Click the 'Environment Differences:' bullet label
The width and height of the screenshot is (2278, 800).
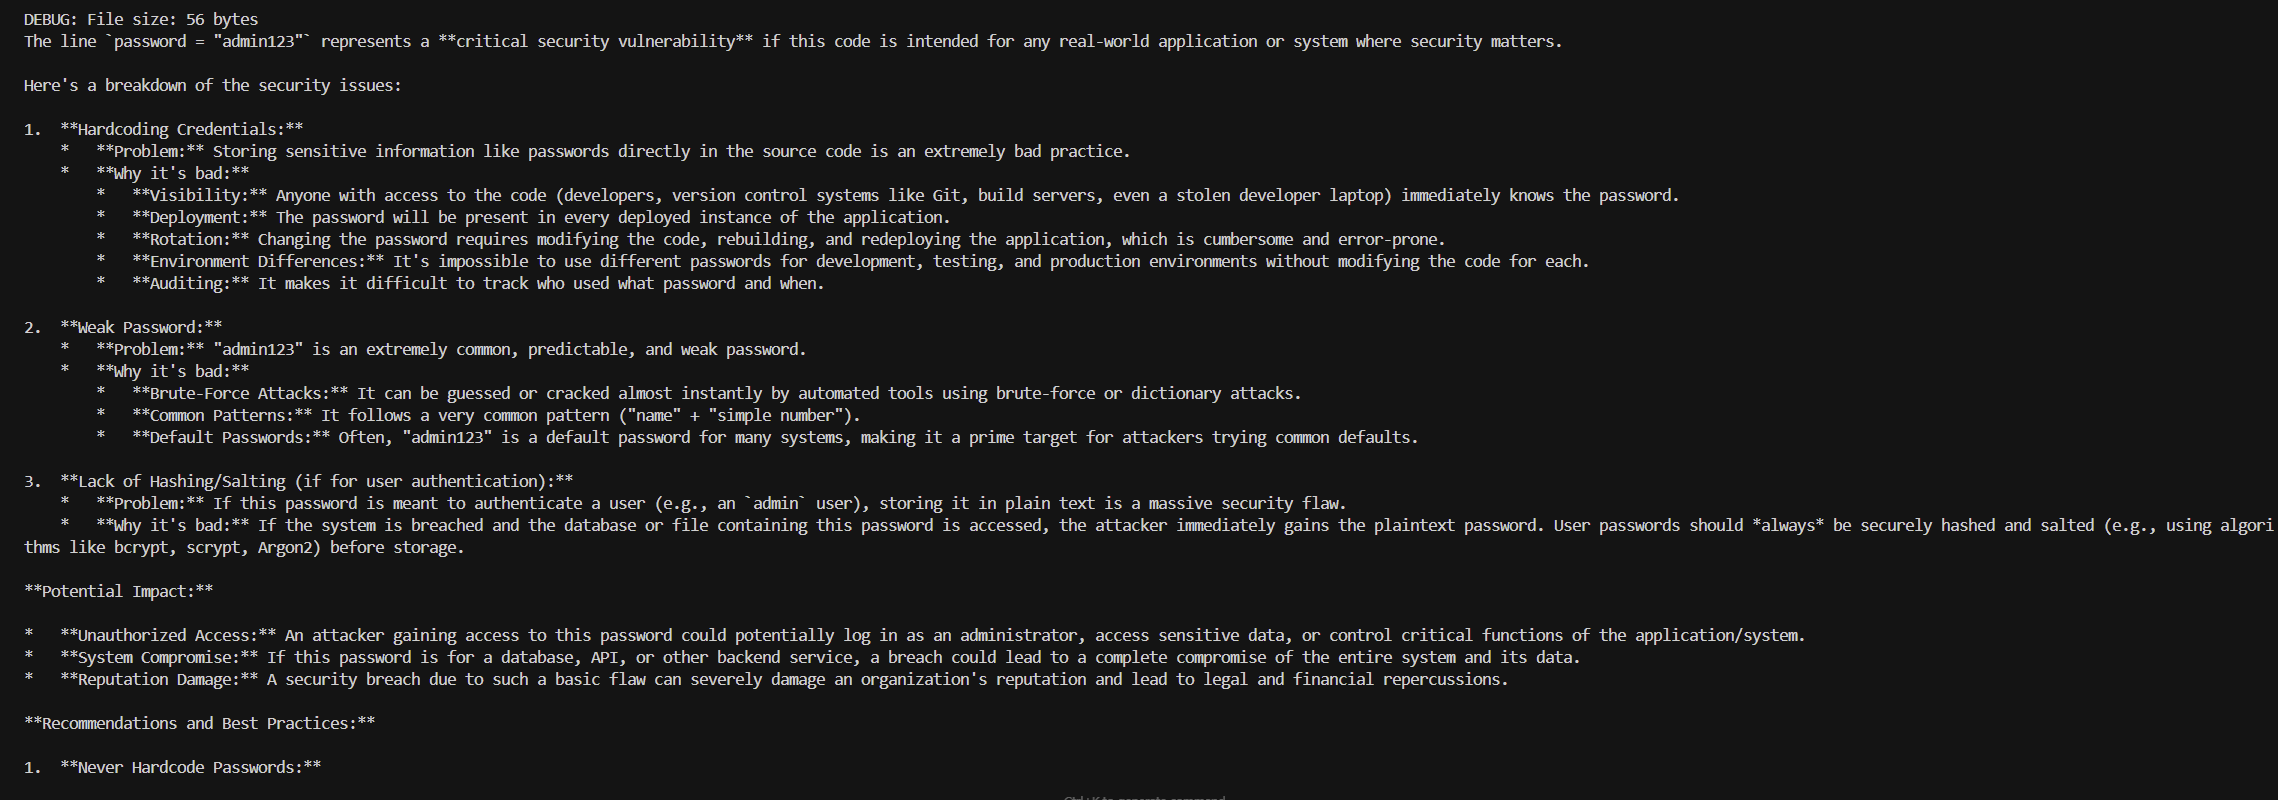click(x=258, y=261)
